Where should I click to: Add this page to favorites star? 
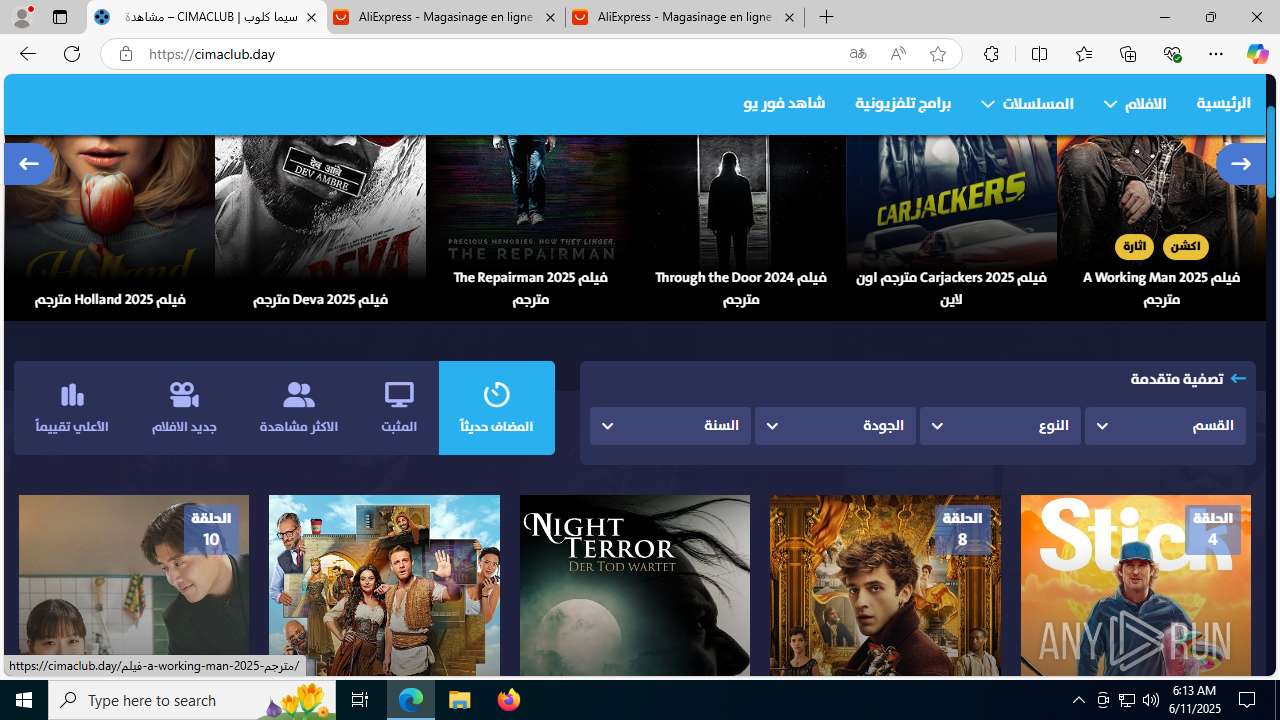(x=938, y=54)
